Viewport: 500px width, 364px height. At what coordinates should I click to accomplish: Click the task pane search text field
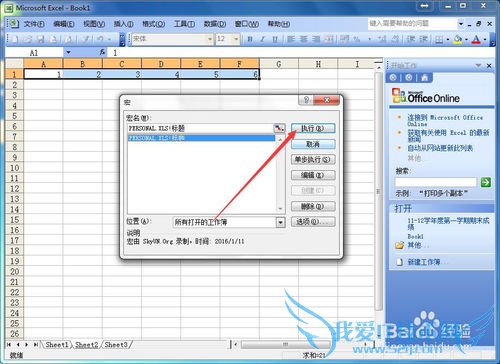(436, 182)
